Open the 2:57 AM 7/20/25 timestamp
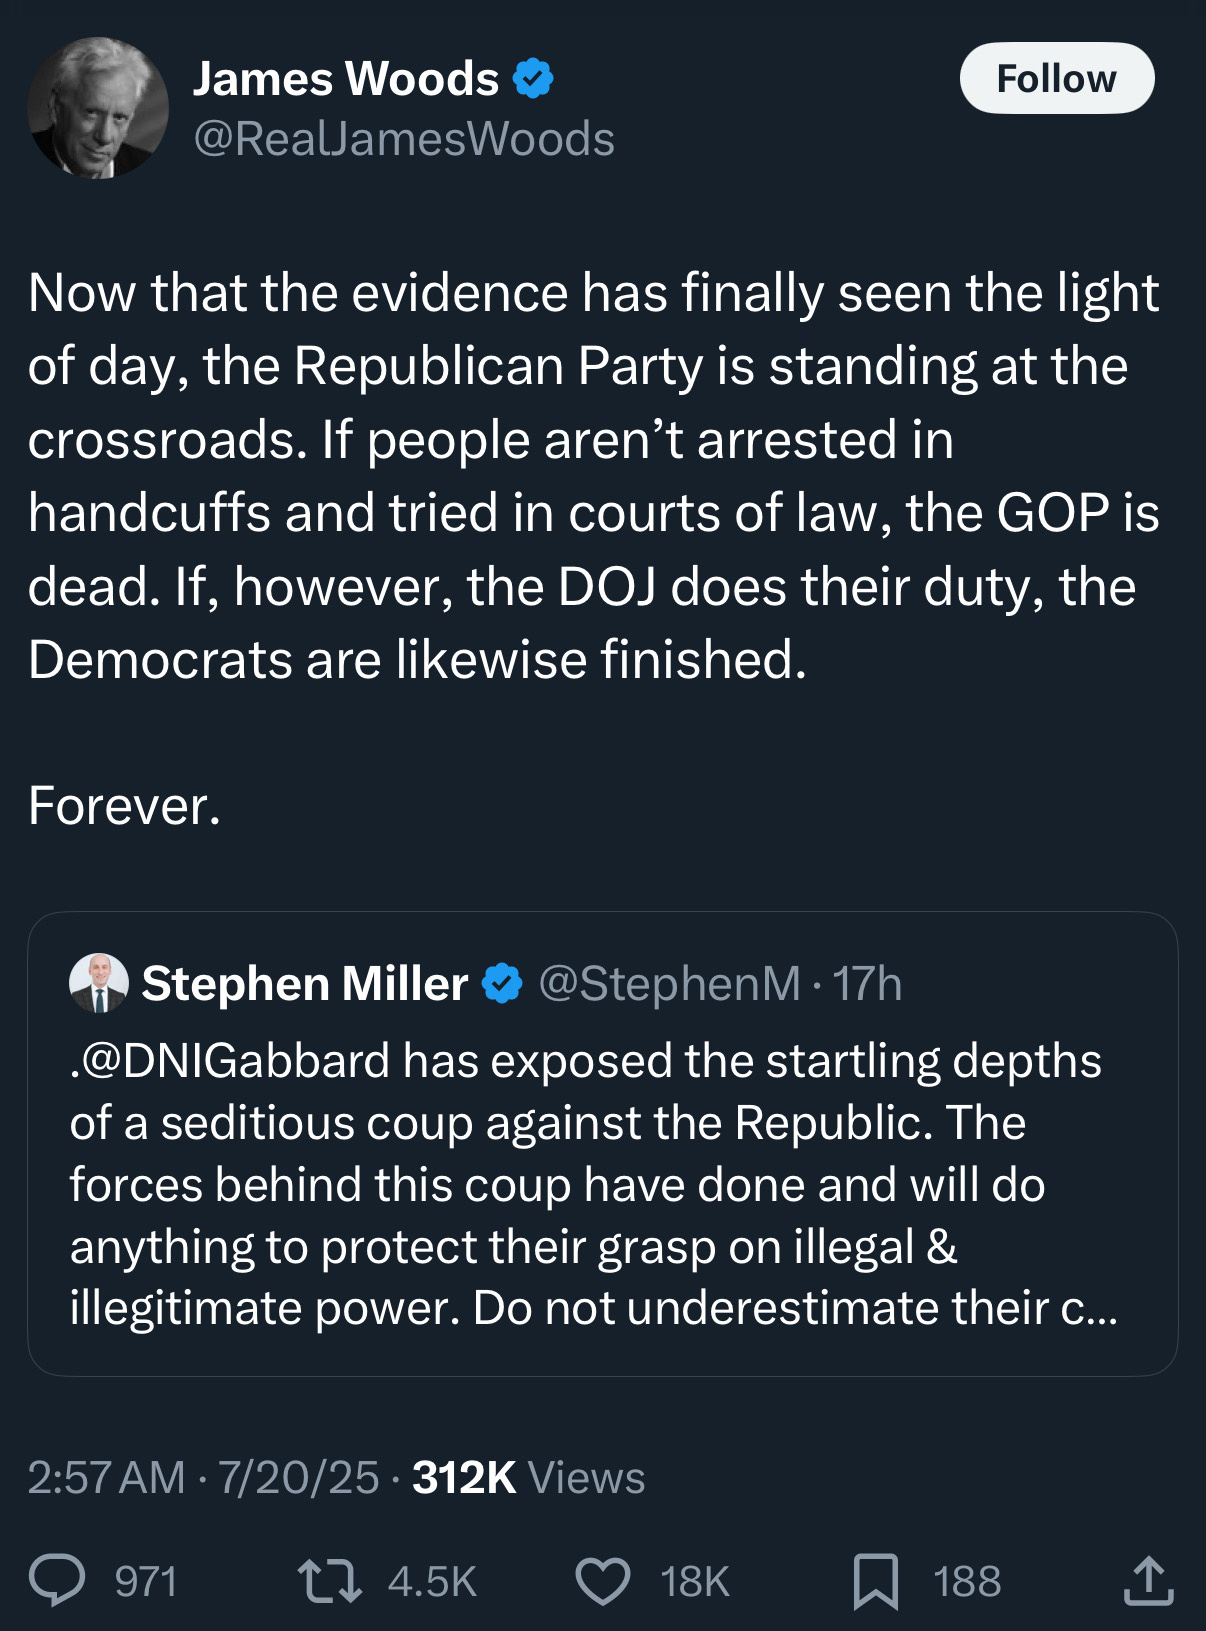The height and width of the screenshot is (1631, 1206). coord(204,1477)
